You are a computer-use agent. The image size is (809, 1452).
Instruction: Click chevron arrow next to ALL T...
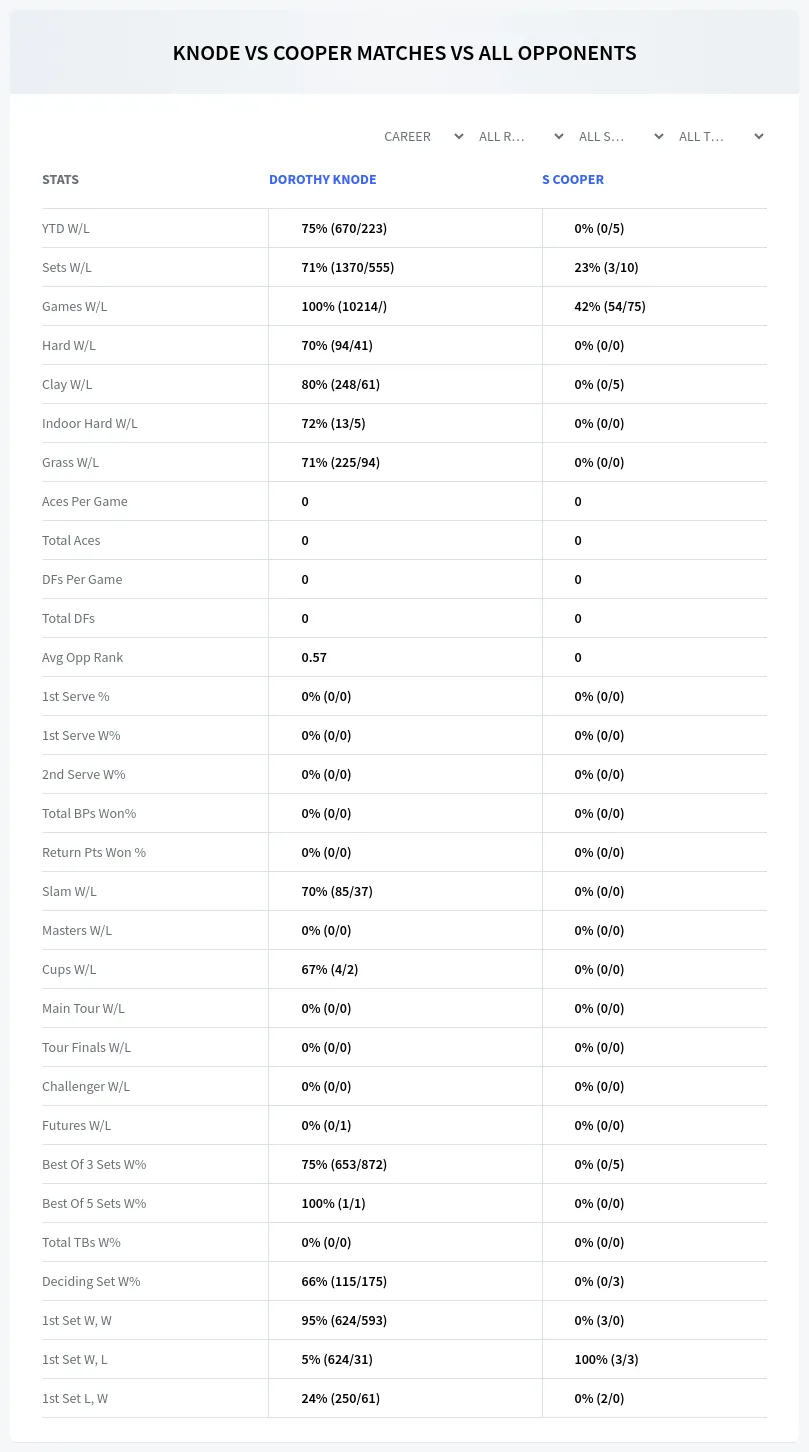pyautogui.click(x=759, y=136)
